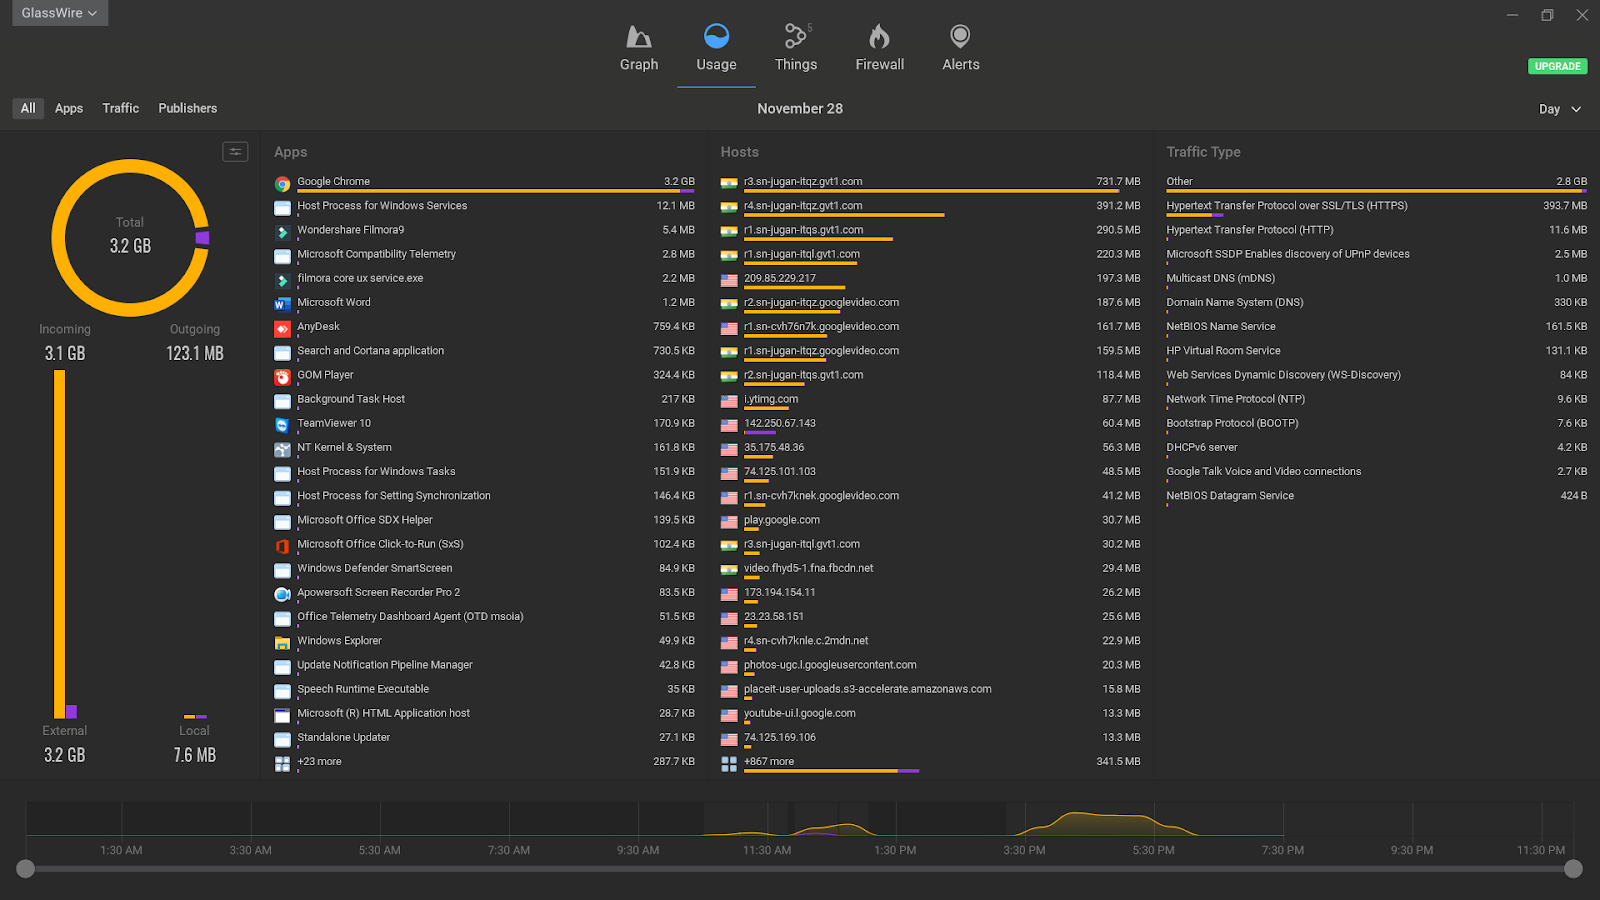1600x900 pixels.
Task: Select the HP Virtual Room Service row
Action: [1376, 351]
